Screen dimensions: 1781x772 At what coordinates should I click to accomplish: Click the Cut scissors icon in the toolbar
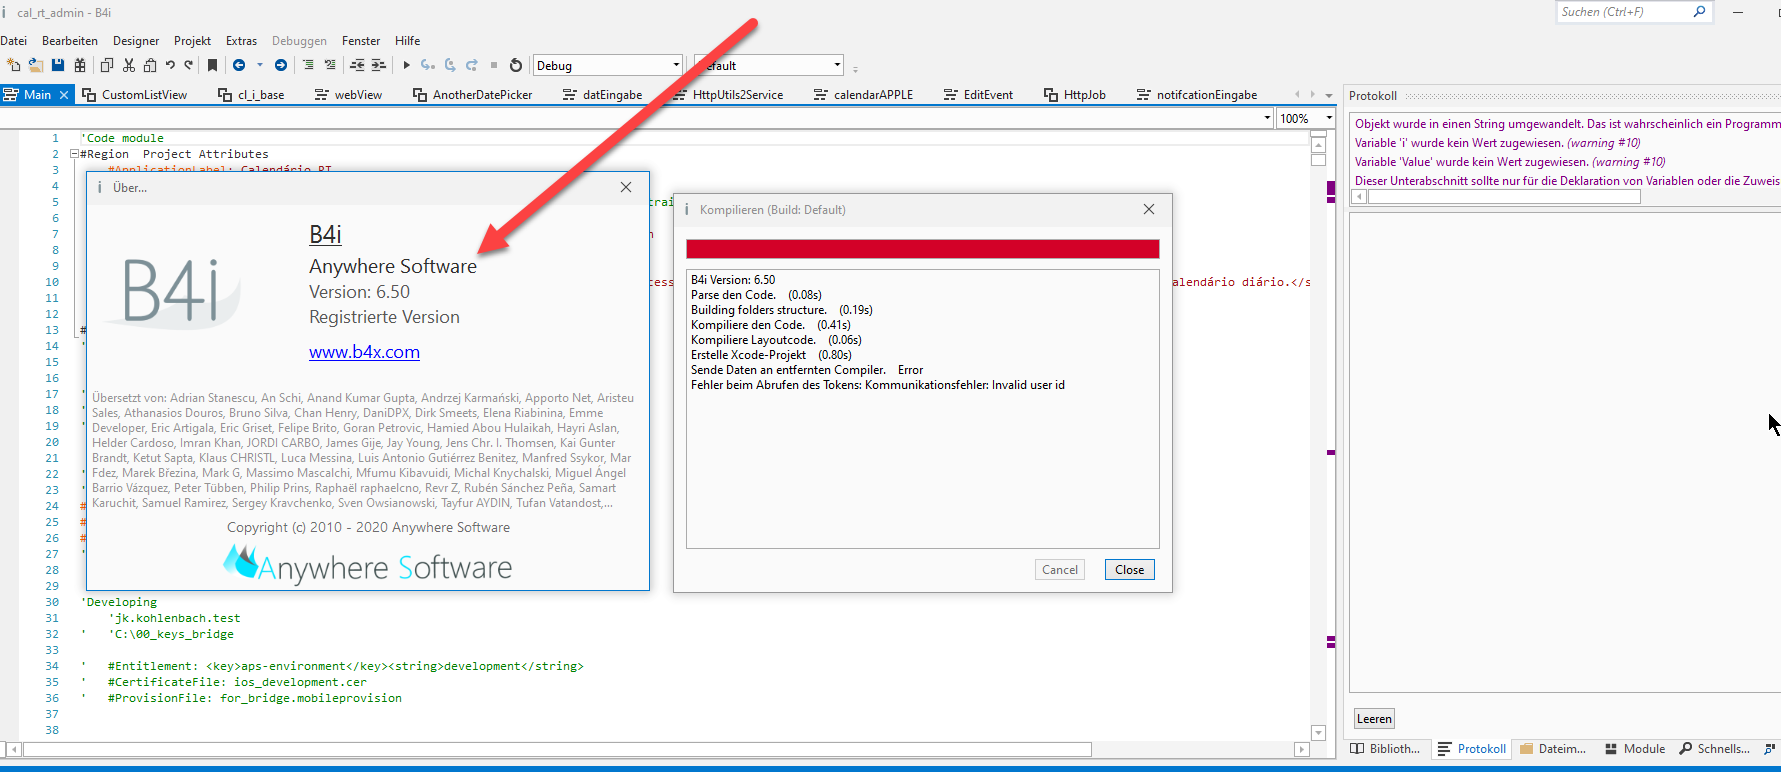point(129,65)
